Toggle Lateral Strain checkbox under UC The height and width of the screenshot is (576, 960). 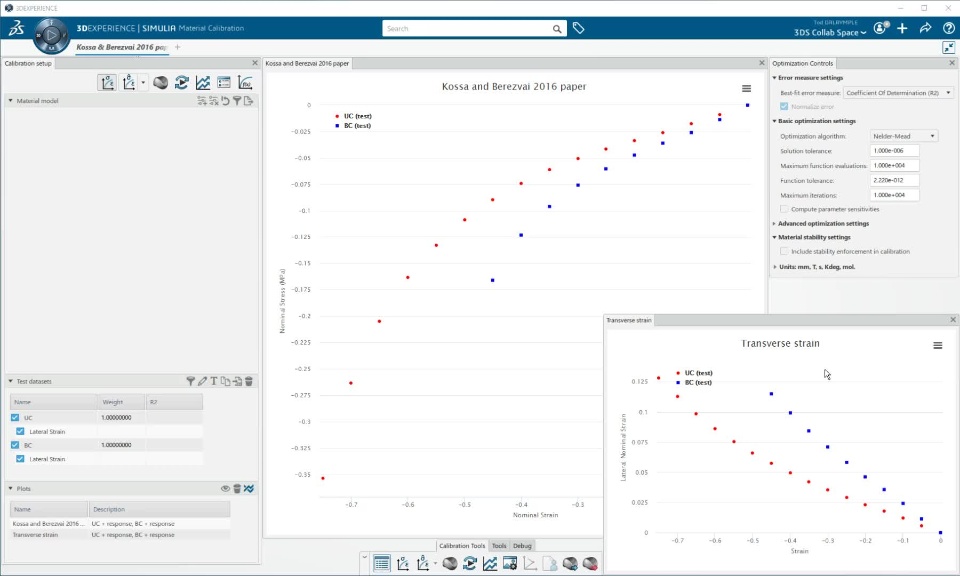[20, 432]
